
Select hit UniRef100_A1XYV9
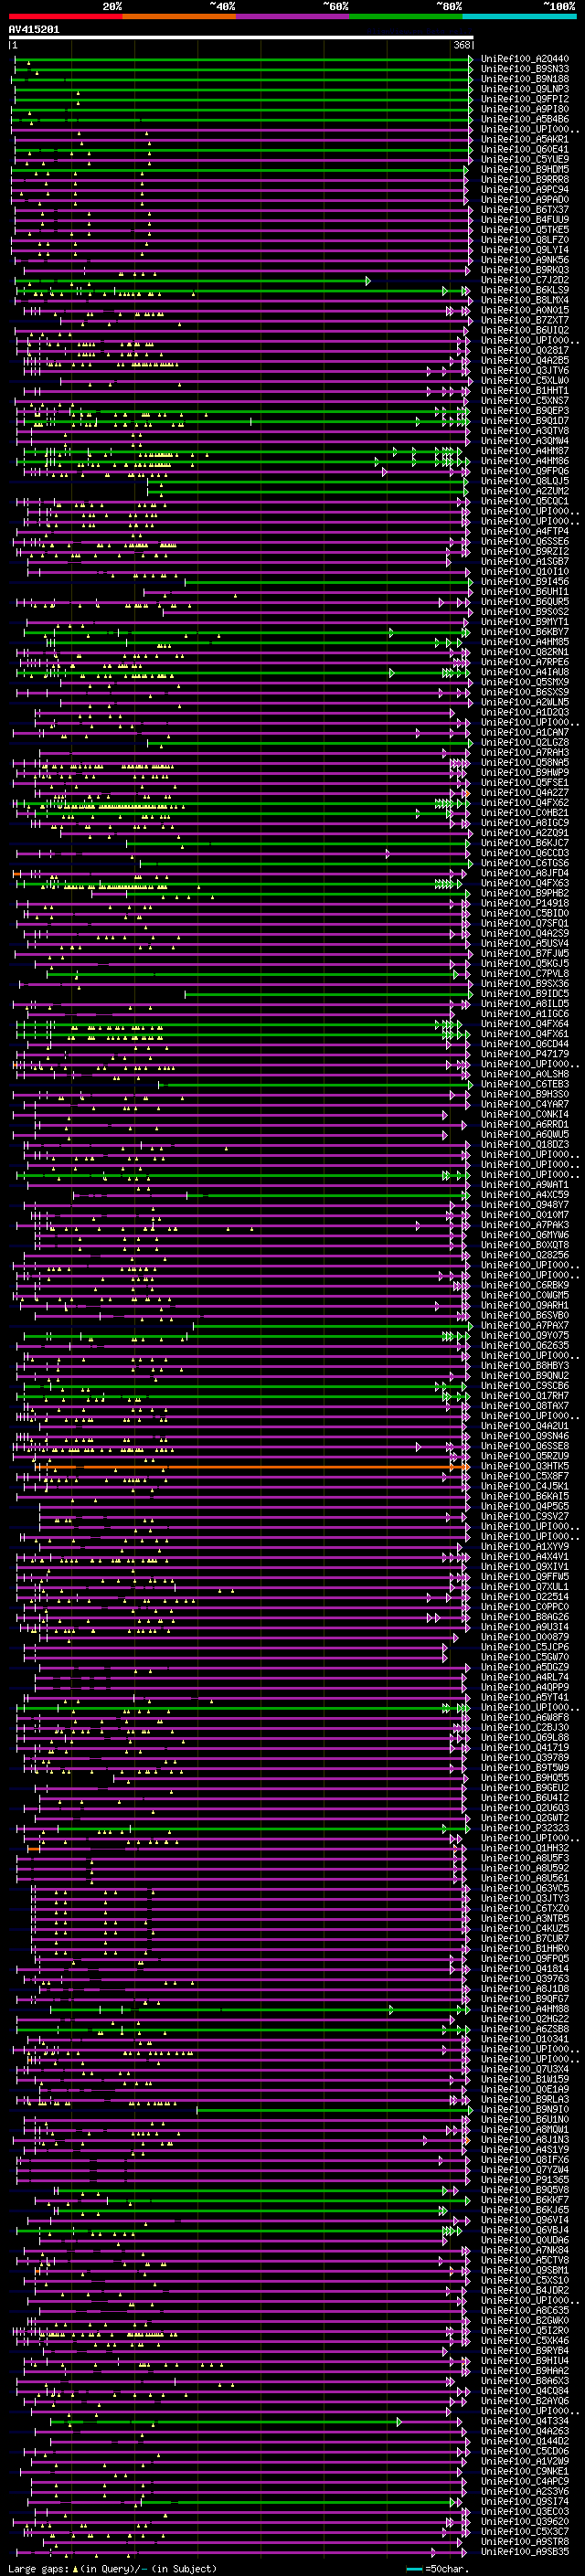coord(525,1547)
